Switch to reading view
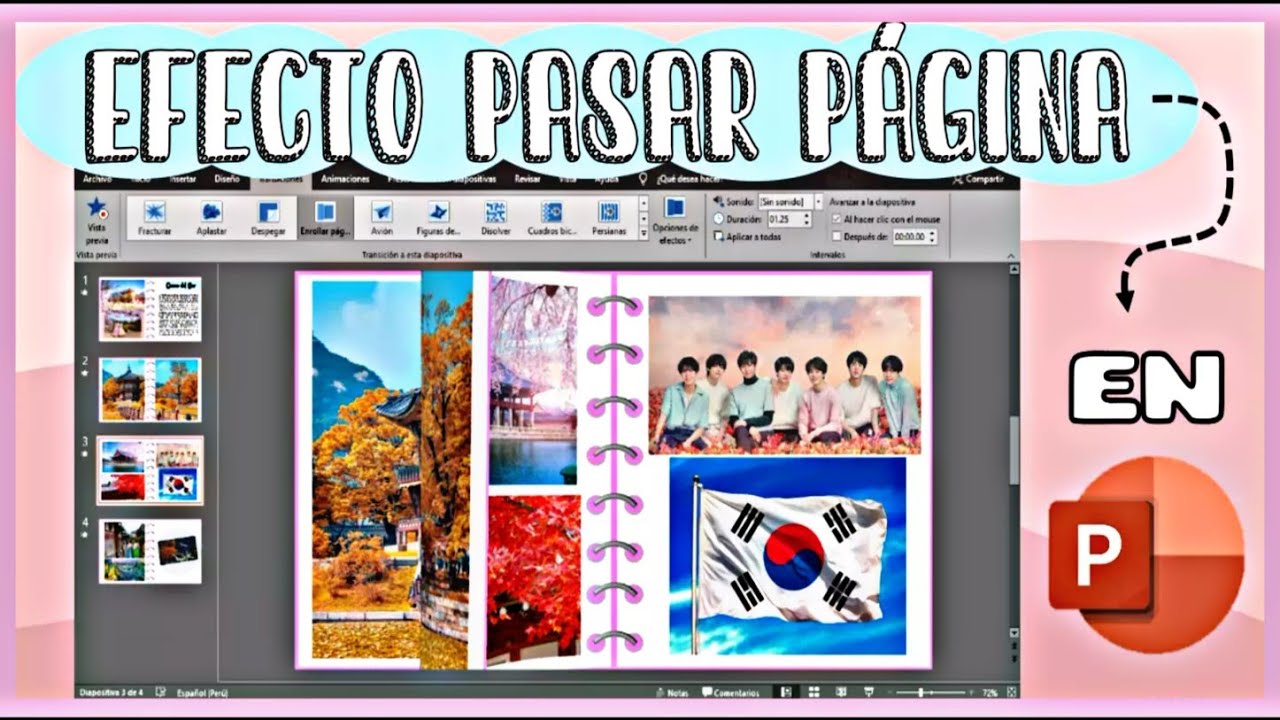This screenshot has height=720, width=1280. (x=841, y=692)
